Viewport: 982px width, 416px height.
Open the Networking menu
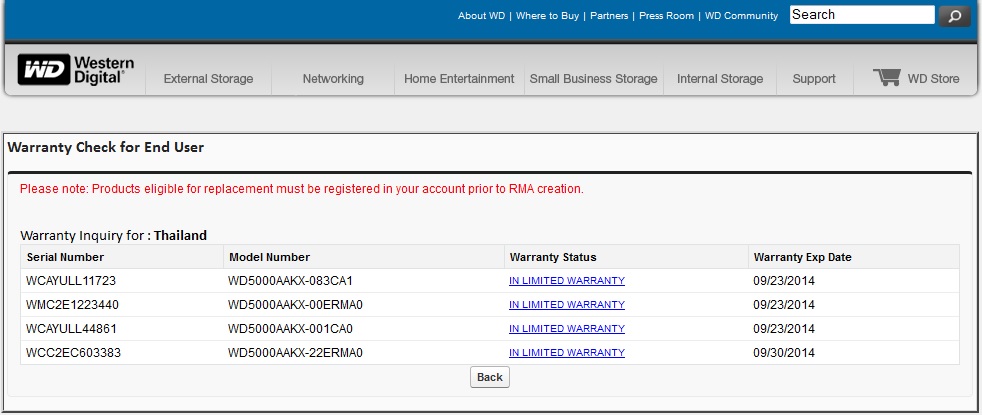tap(333, 79)
